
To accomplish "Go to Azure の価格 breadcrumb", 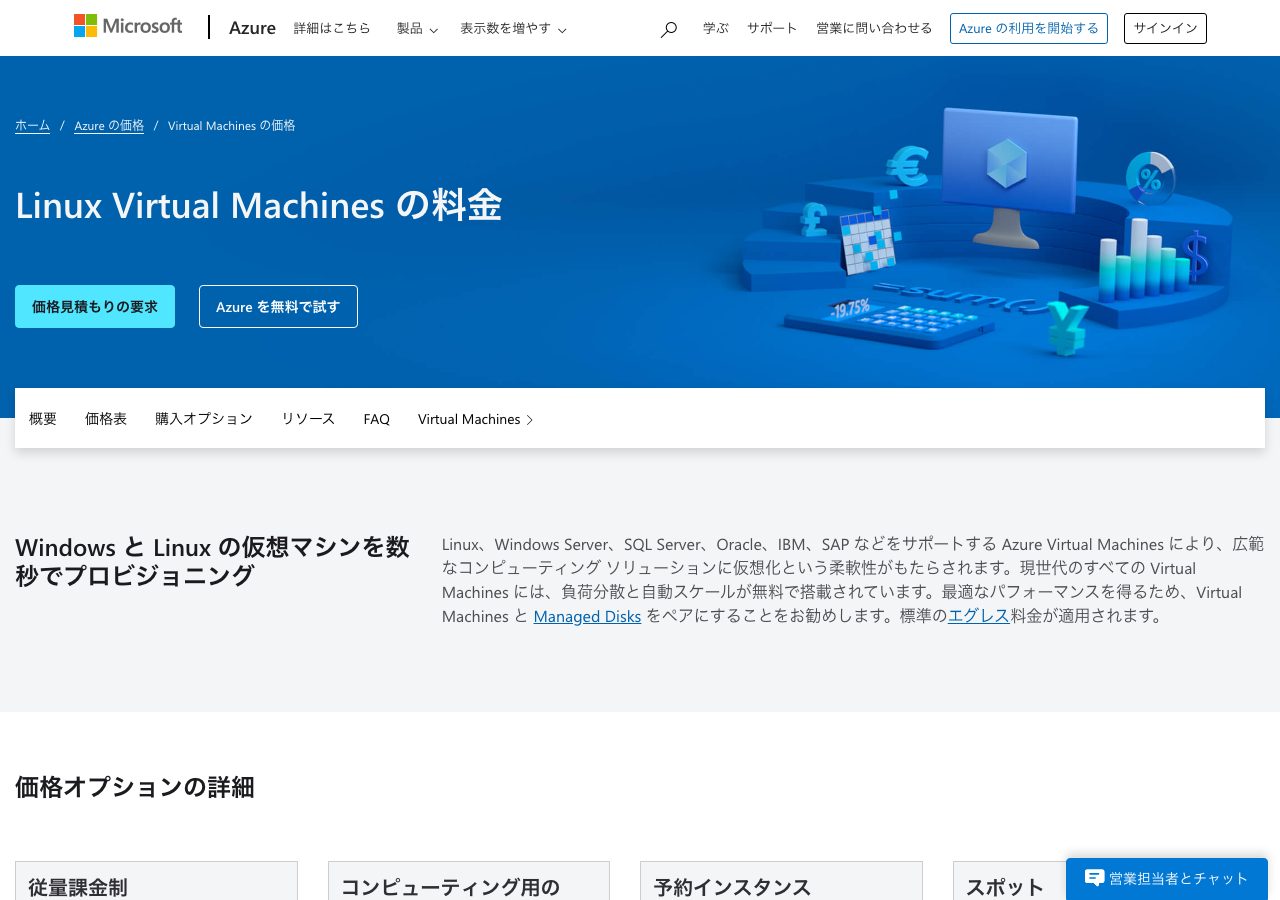I will pyautogui.click(x=109, y=125).
